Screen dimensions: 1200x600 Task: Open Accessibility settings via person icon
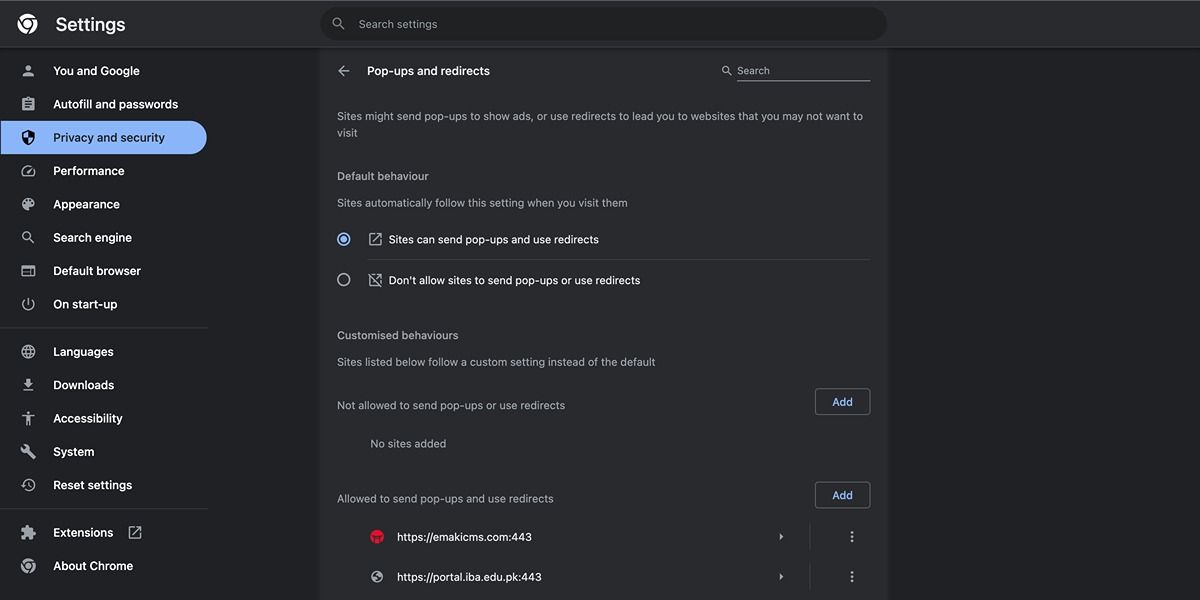point(28,417)
